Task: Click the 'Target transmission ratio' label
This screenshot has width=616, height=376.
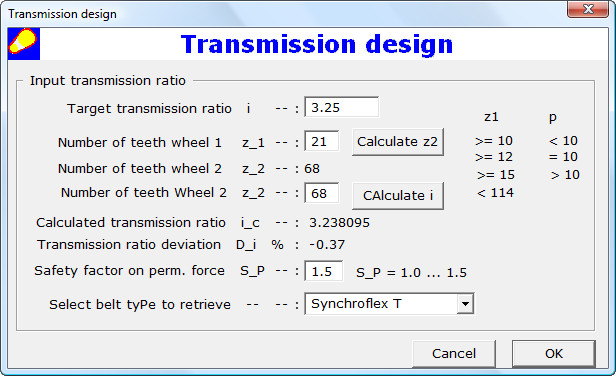Action: (149, 108)
